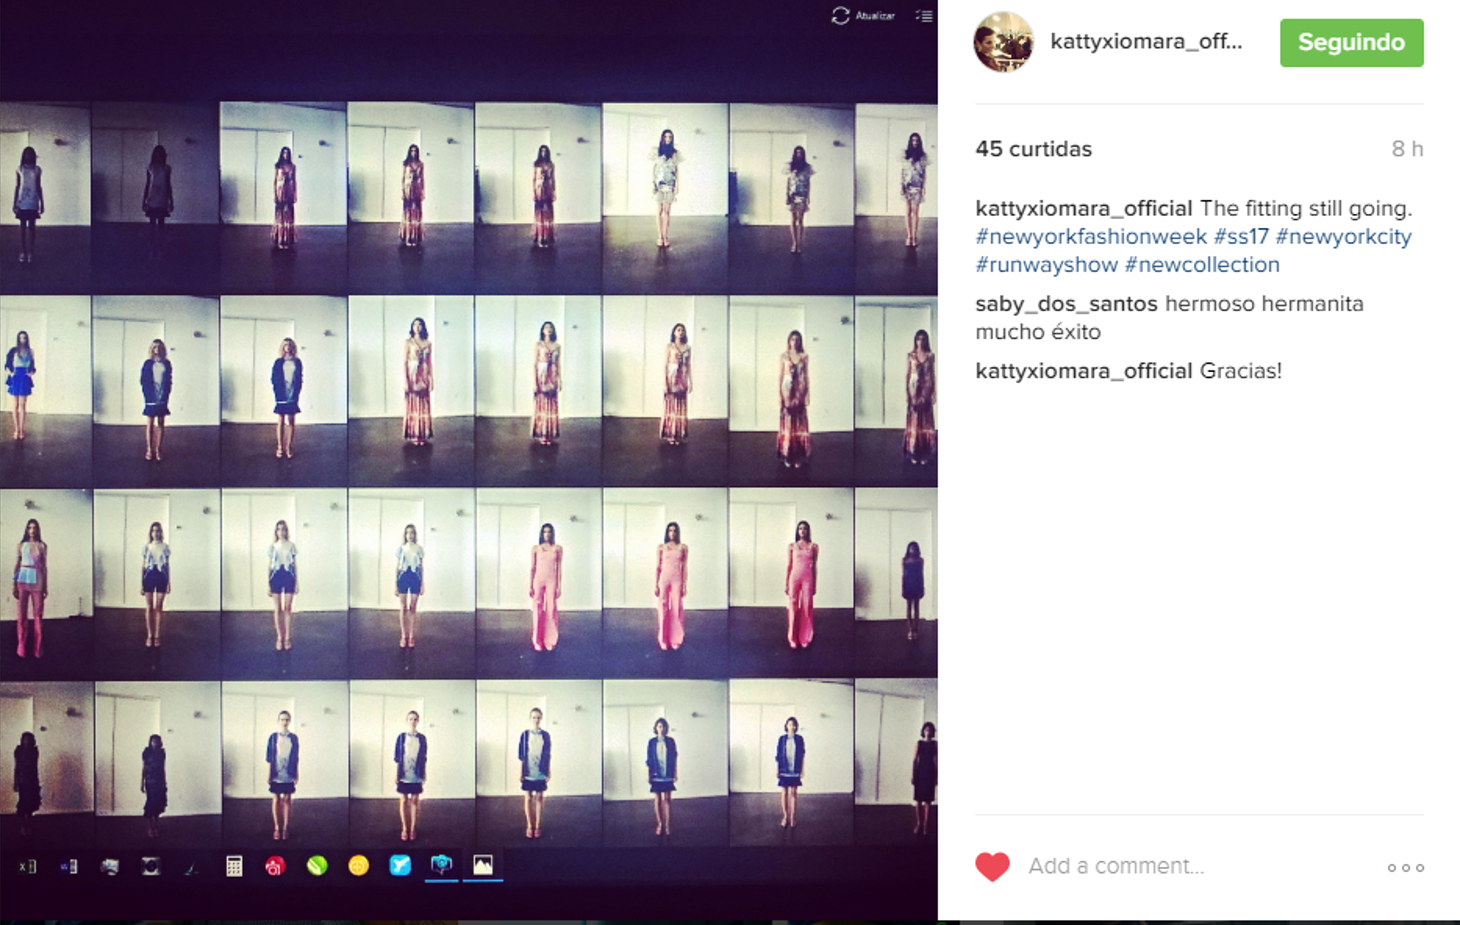Open the calculator icon in the taskbar
This screenshot has width=1460, height=925.
click(x=234, y=866)
